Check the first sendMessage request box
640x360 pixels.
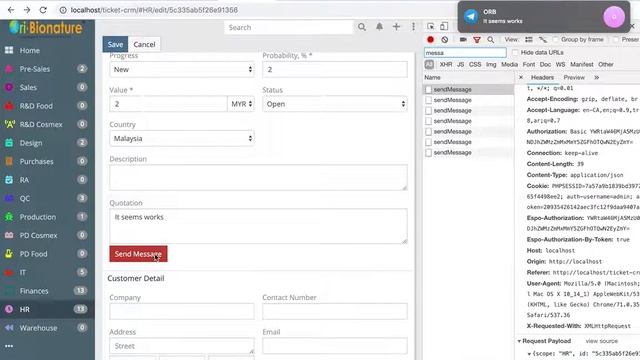click(x=428, y=89)
